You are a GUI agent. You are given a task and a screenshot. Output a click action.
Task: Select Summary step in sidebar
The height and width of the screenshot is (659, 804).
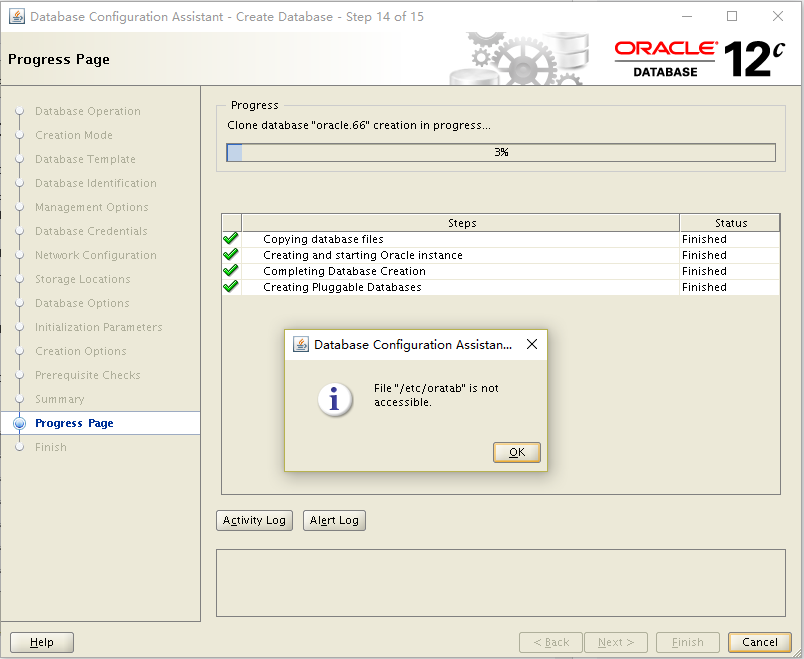coord(59,400)
